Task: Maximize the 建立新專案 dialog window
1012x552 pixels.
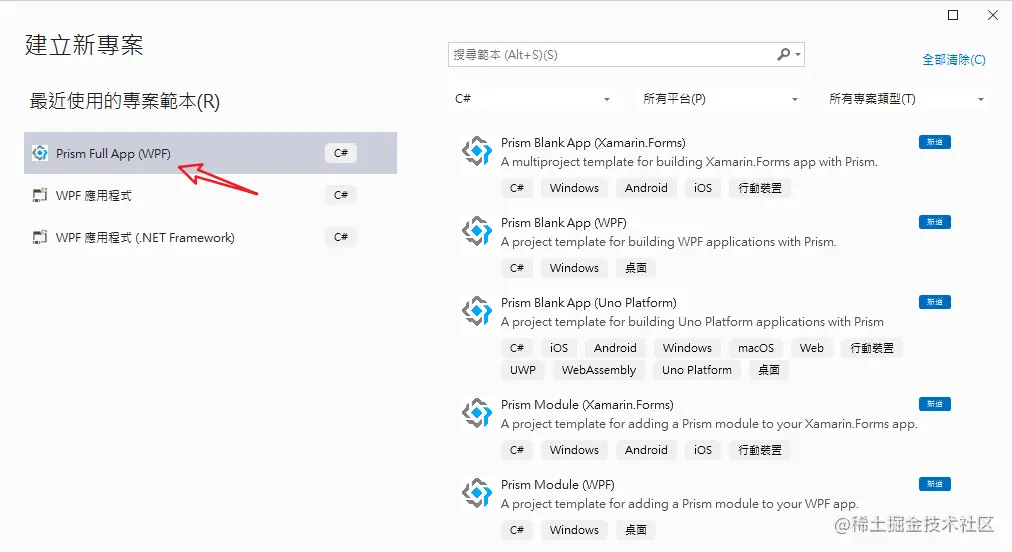Action: coord(953,15)
